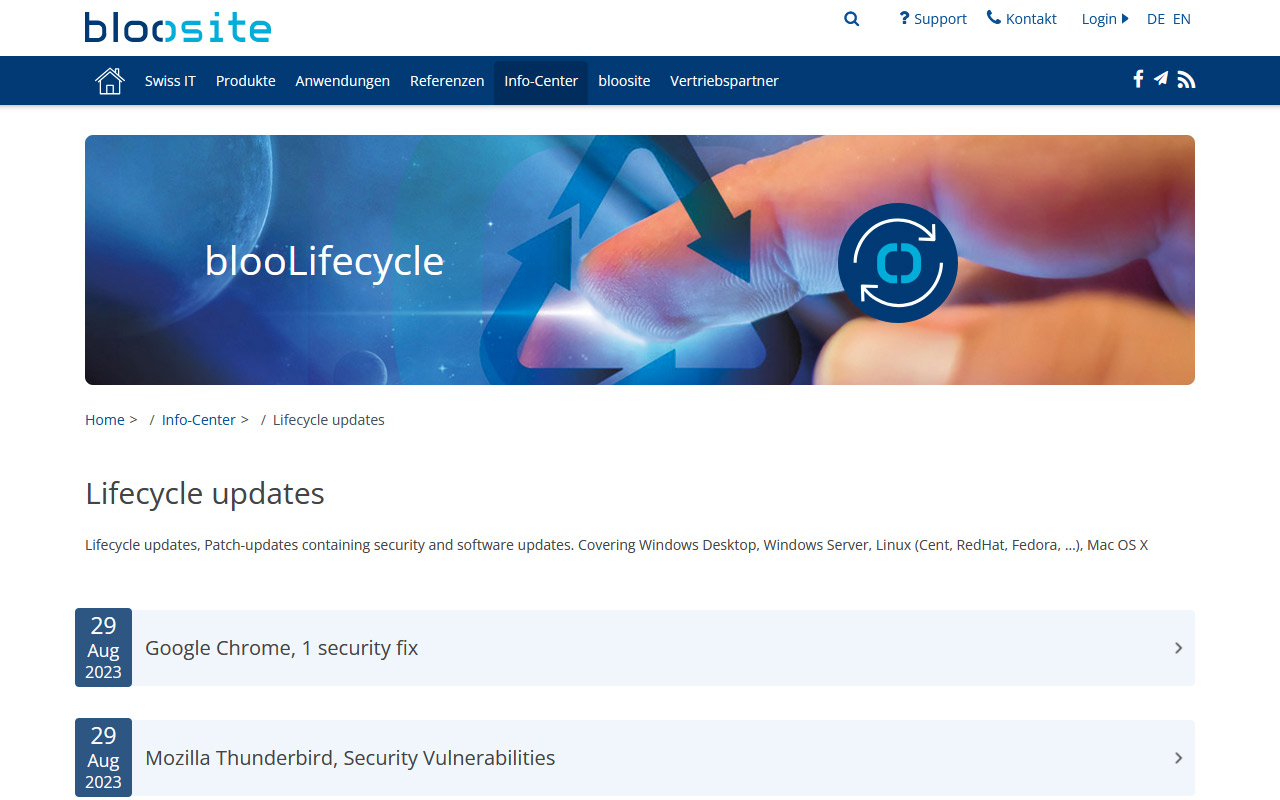Viewport: 1280px width, 800px height.
Task: Open Support with question mark icon
Action: pyautogui.click(x=932, y=19)
